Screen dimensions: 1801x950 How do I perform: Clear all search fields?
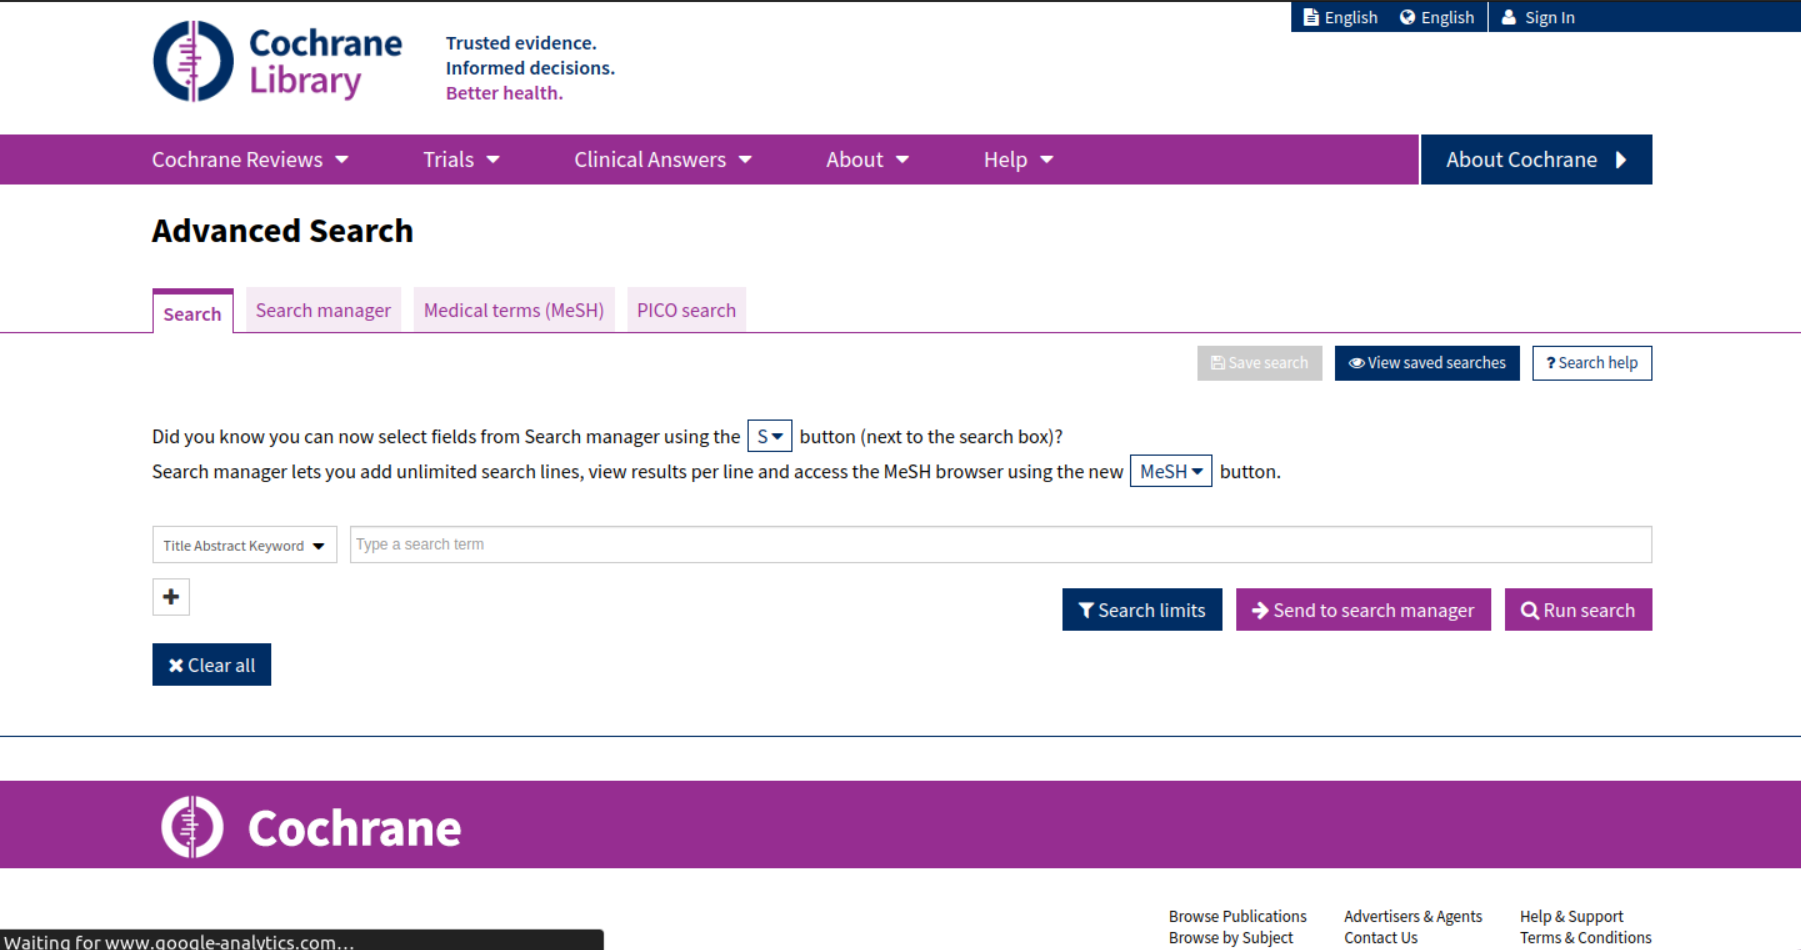pos(211,665)
